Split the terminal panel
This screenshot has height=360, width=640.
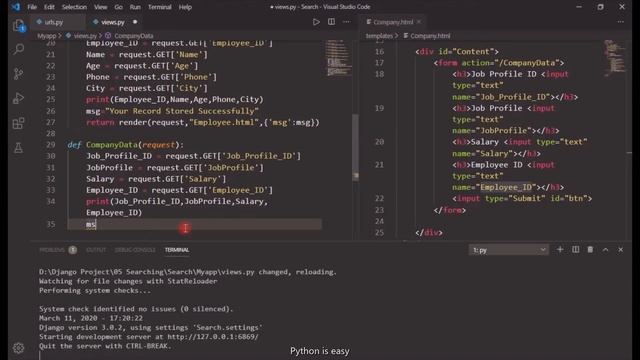click(575, 249)
